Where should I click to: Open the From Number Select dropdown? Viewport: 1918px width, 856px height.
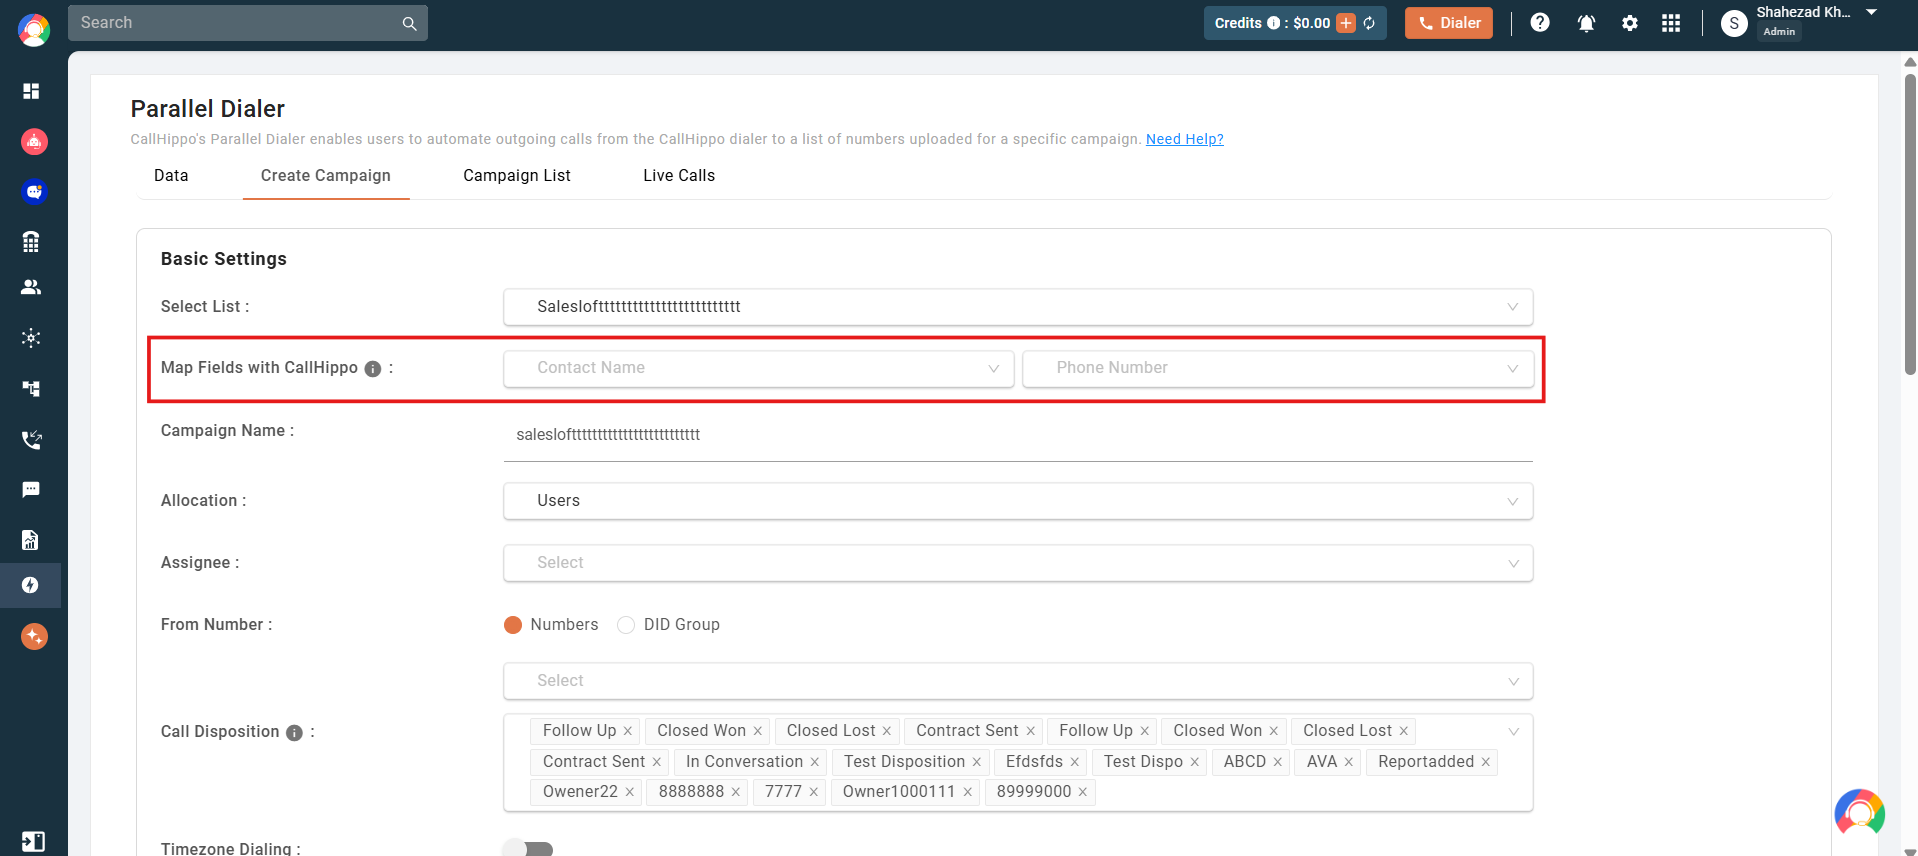pos(1018,681)
